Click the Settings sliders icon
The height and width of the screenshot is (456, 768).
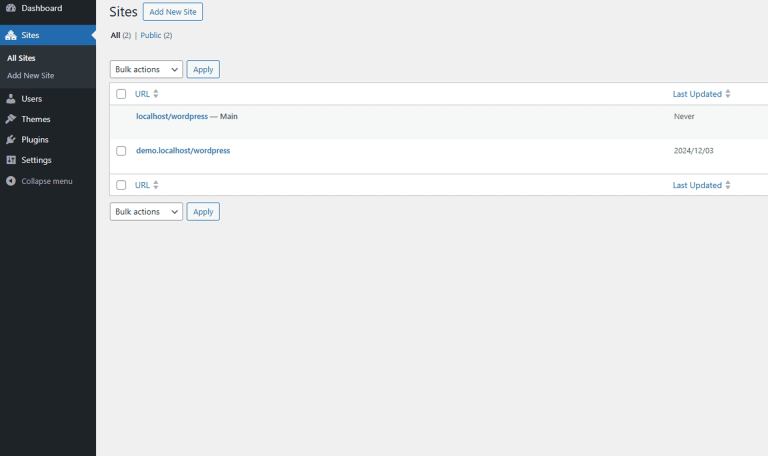pos(11,160)
